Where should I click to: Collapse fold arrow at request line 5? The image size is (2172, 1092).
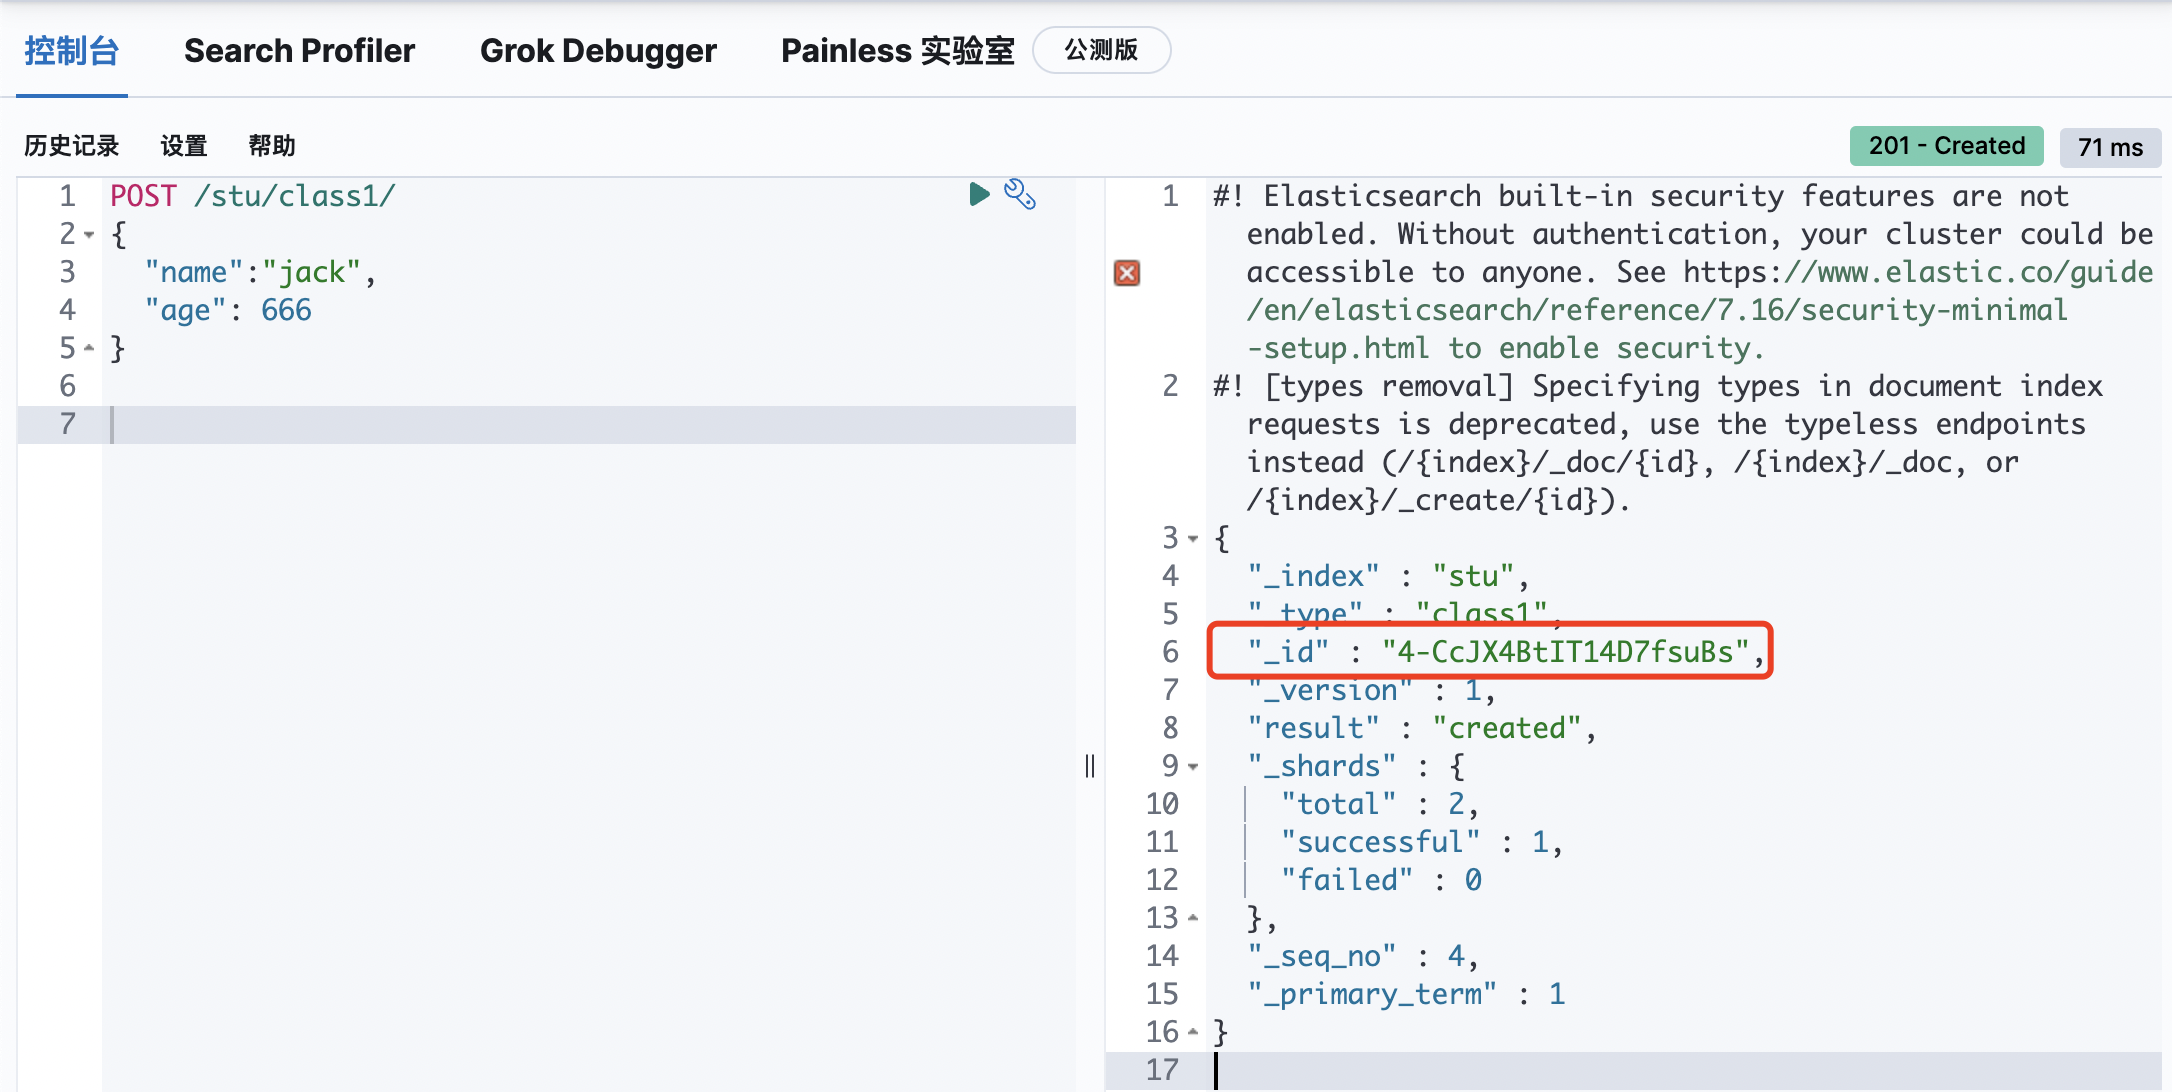pos(89,348)
